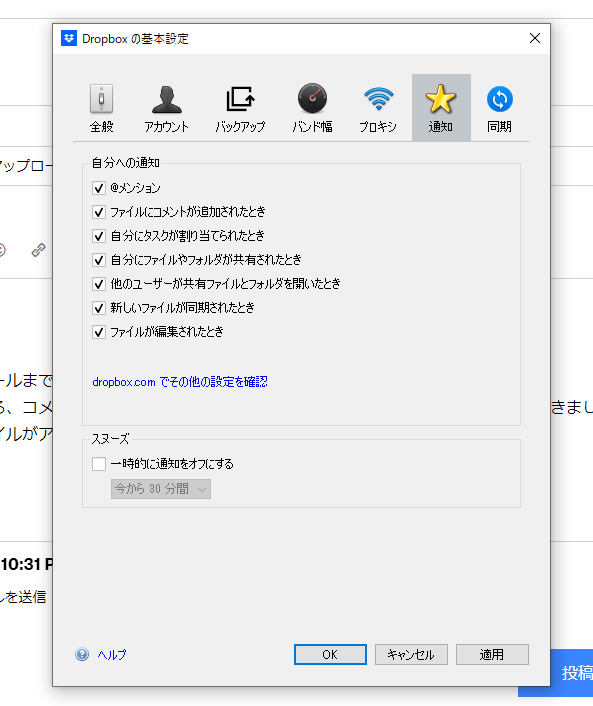Open the バンド幅 (Bandwidth) settings tab
Screen dimensions: 593x706
(312, 108)
